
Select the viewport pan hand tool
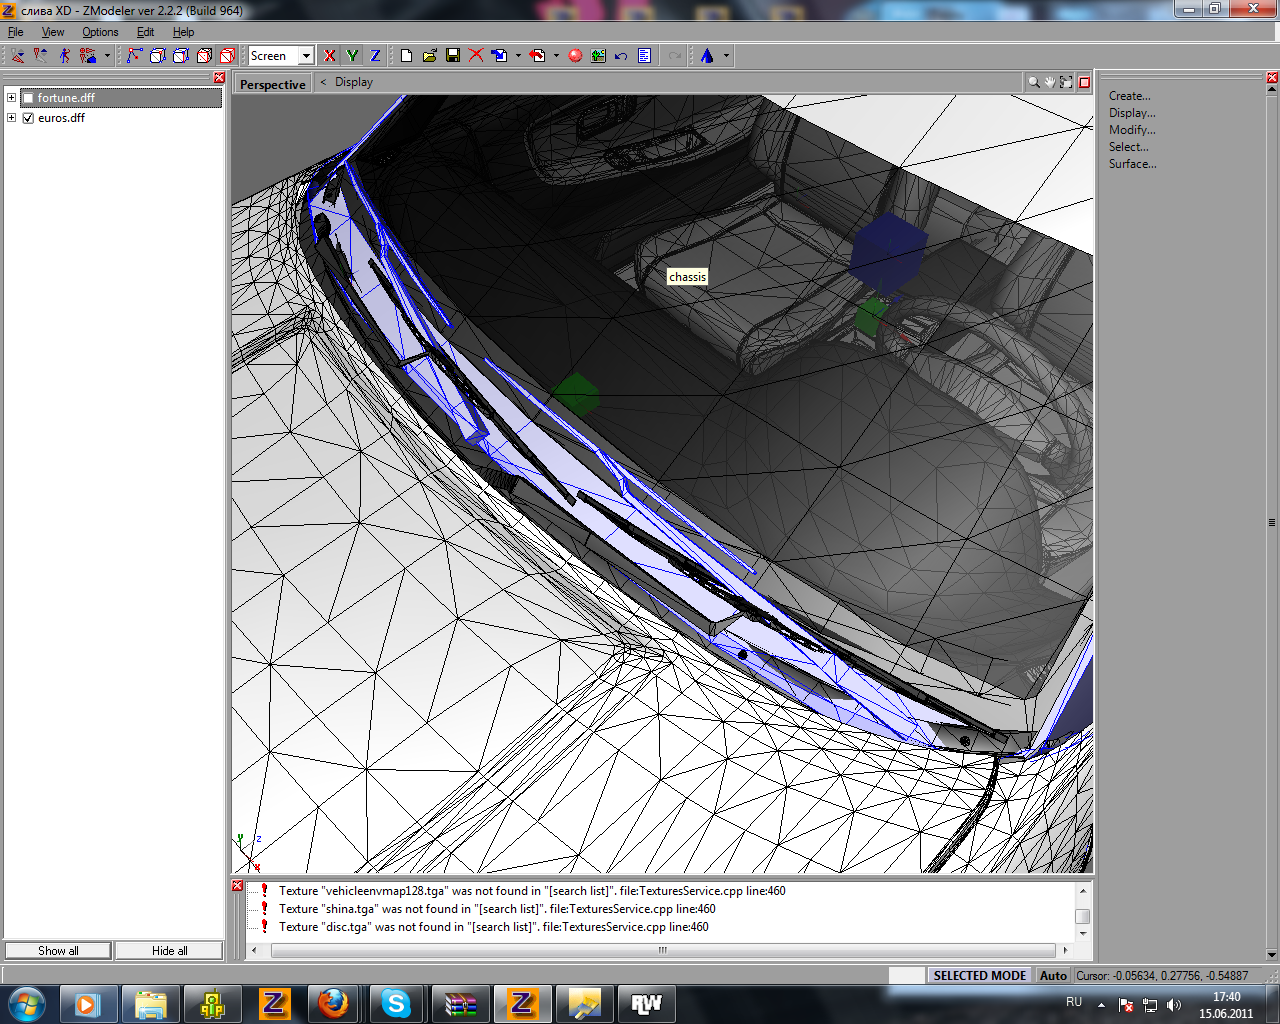(1050, 82)
